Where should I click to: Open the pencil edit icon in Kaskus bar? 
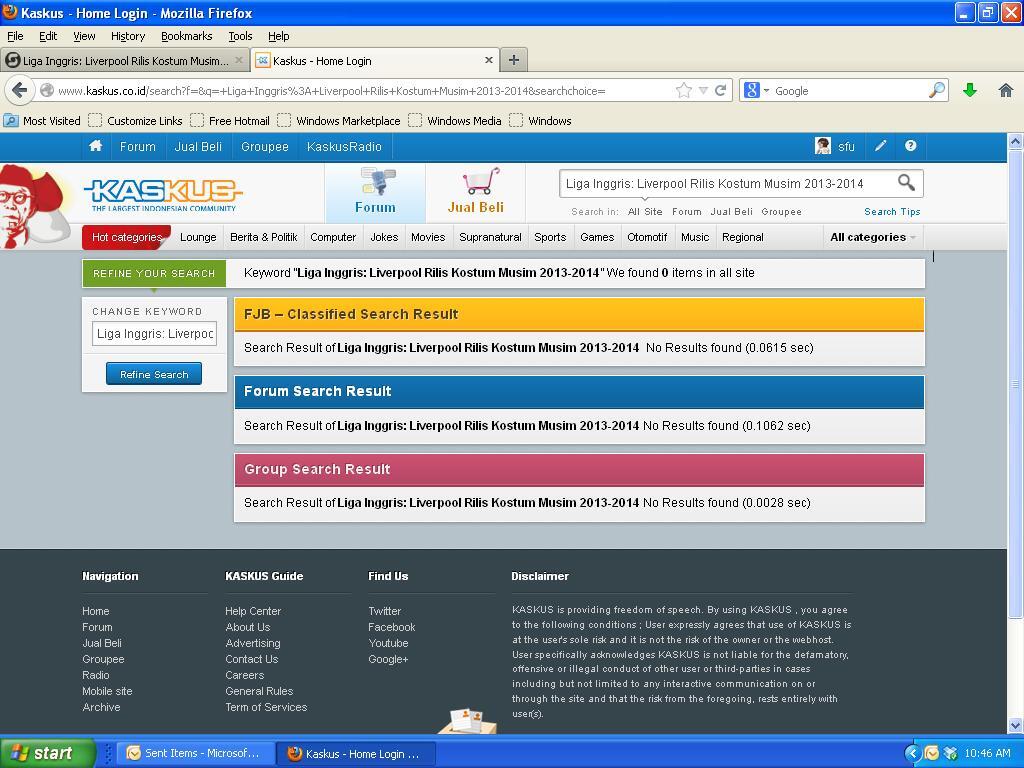(x=880, y=146)
